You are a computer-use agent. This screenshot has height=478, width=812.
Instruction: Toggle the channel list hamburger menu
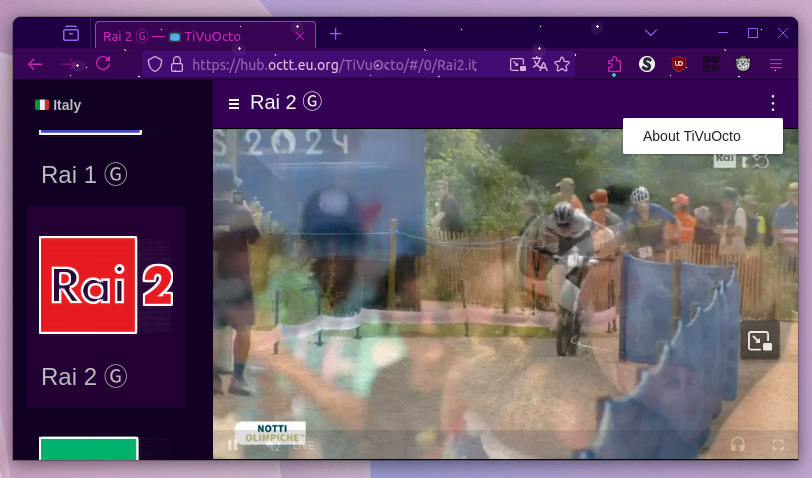pyautogui.click(x=234, y=104)
